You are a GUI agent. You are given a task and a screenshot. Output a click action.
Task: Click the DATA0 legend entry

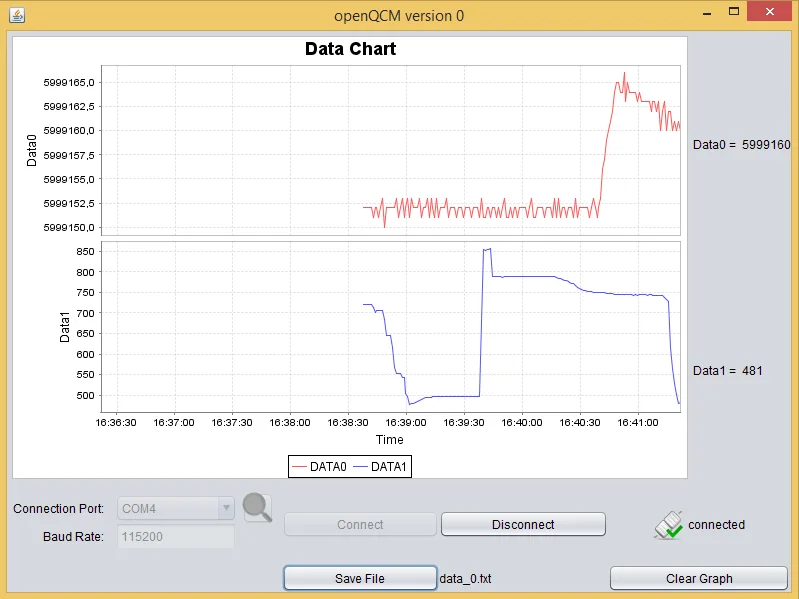(319, 467)
